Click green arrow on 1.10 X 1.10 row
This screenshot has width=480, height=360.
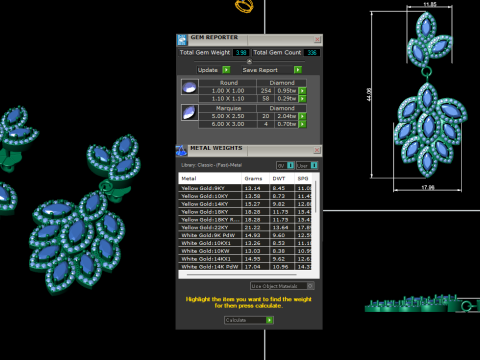302,99
